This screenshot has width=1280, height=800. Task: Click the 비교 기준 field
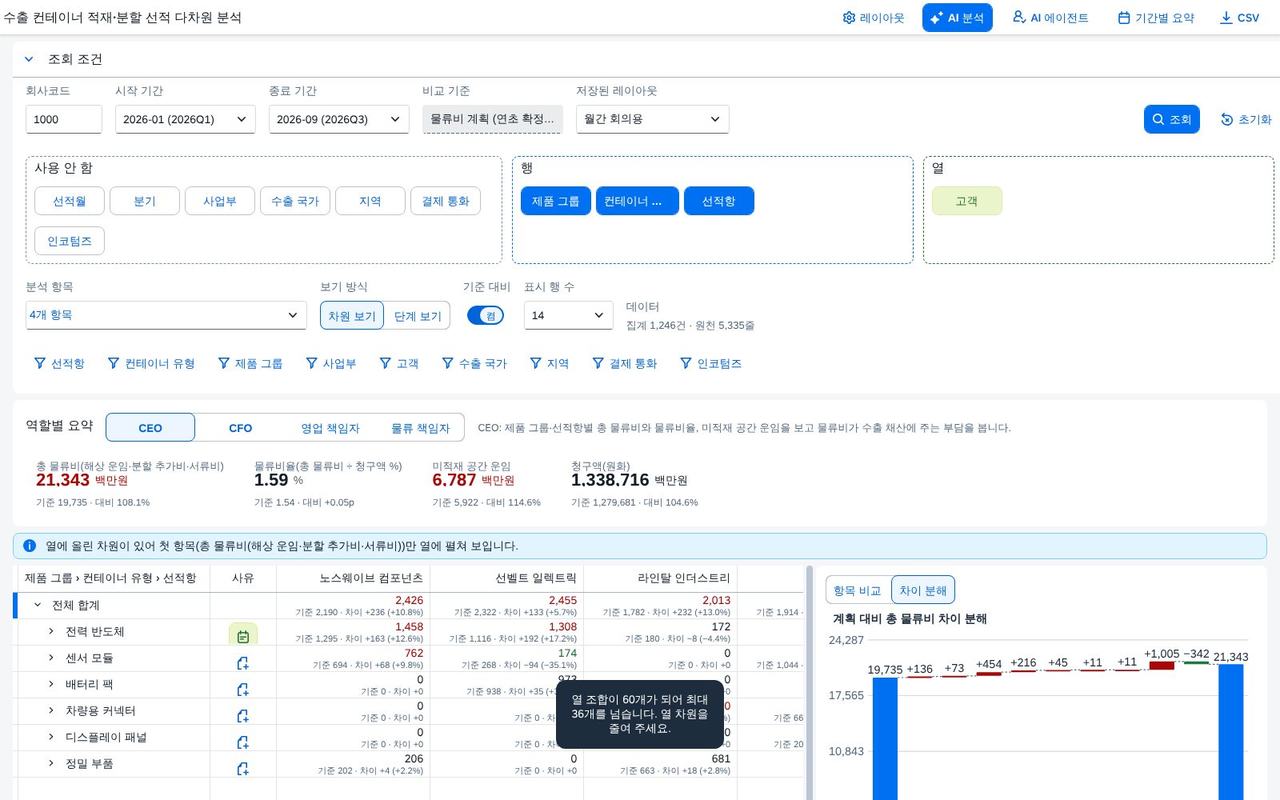(492, 119)
